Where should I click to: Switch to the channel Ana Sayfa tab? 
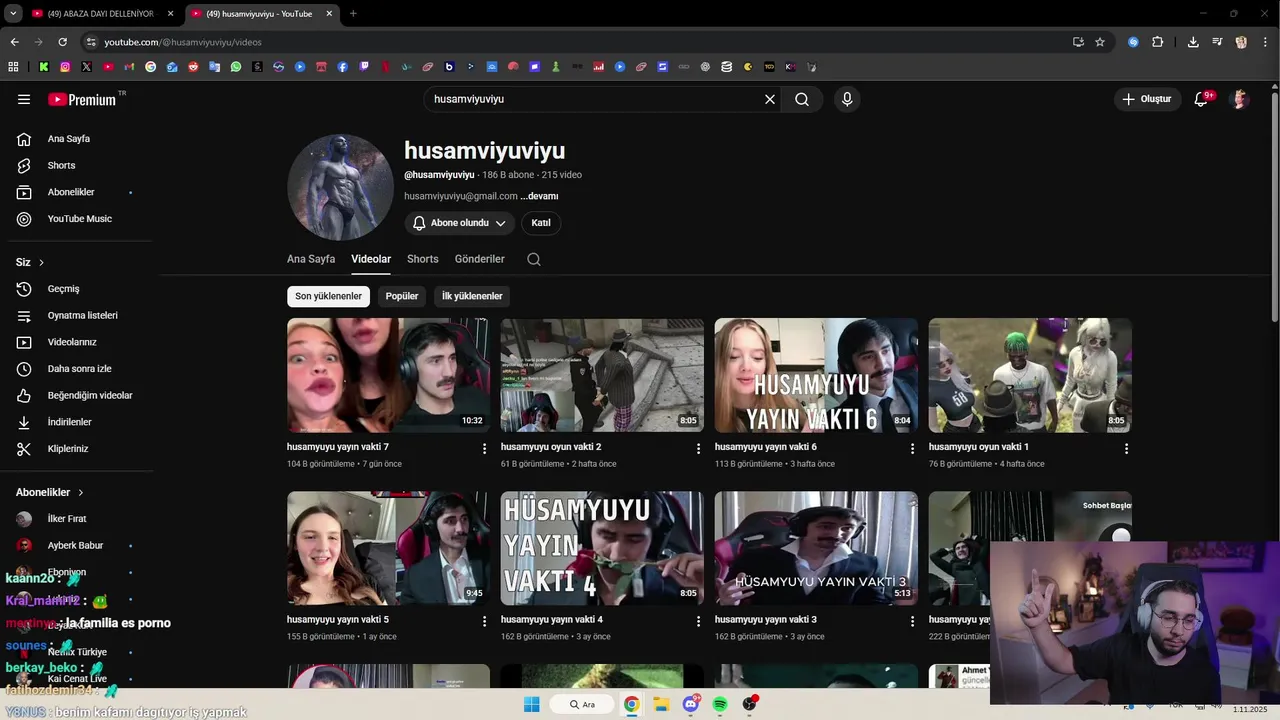pos(311,259)
